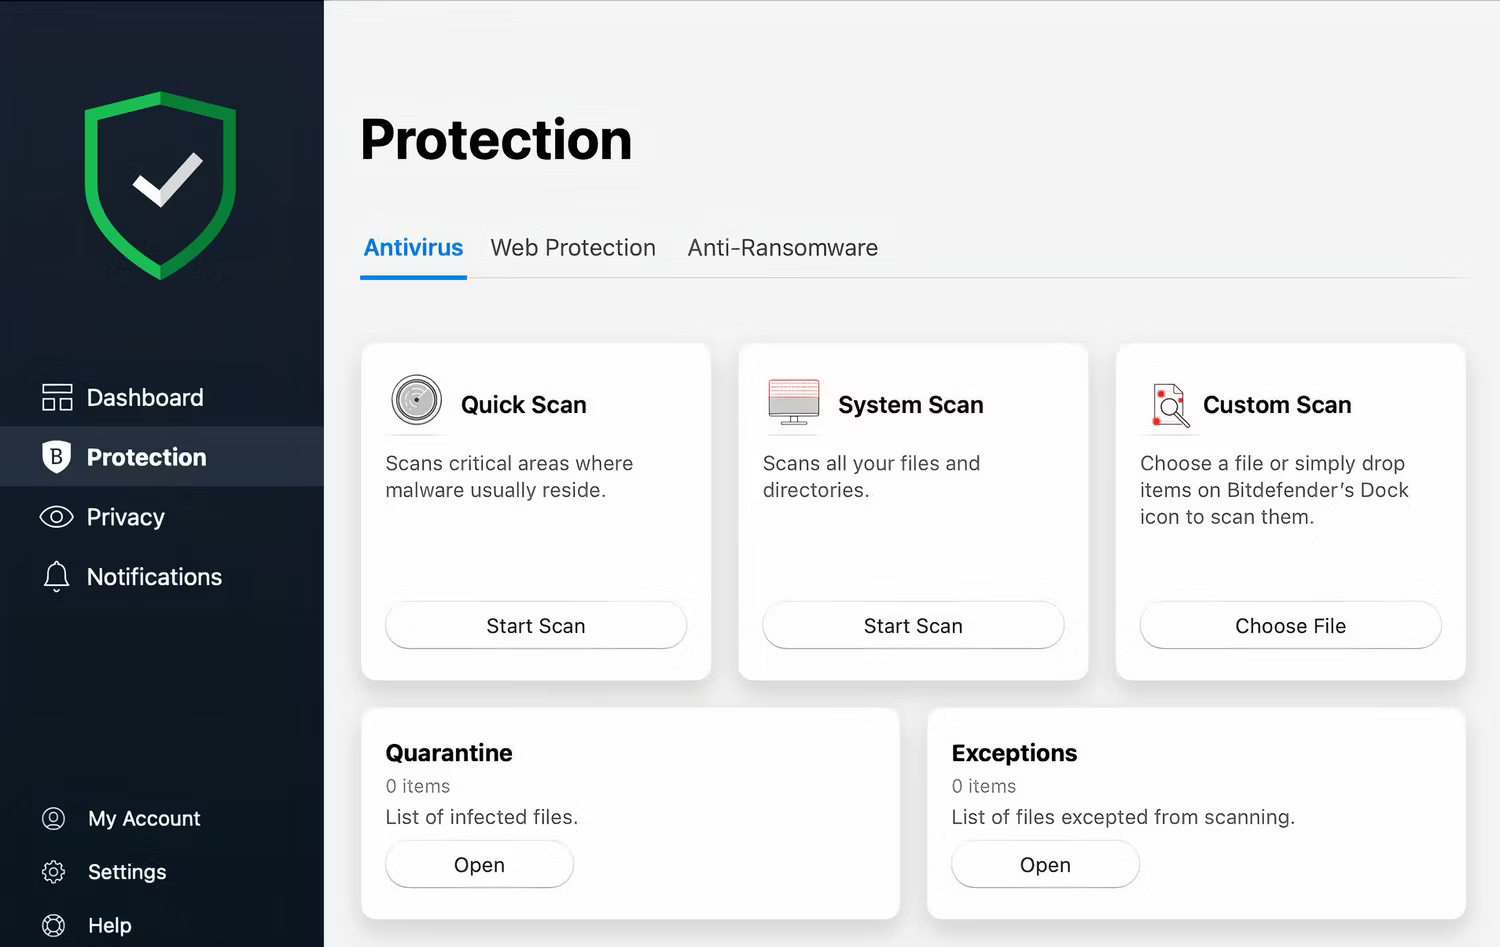Start a Quick Scan
The height and width of the screenshot is (947, 1500).
coord(535,625)
